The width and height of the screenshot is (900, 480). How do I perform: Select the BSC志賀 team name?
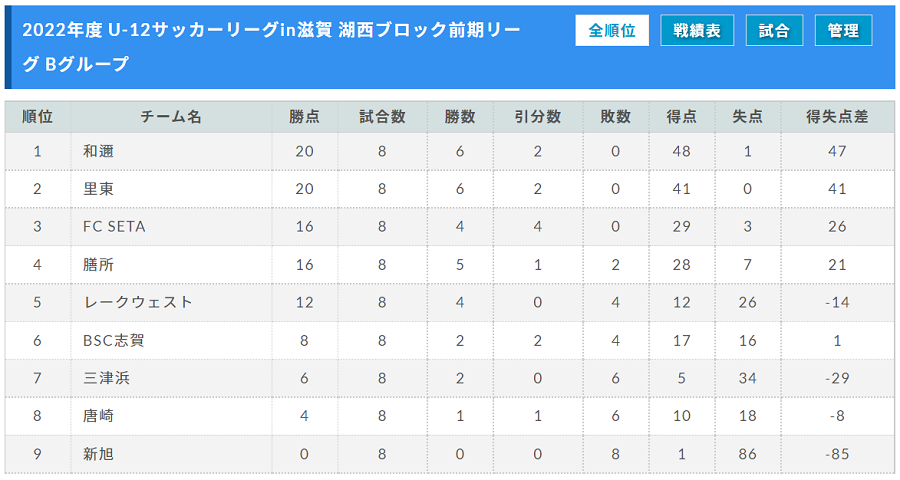click(x=114, y=340)
